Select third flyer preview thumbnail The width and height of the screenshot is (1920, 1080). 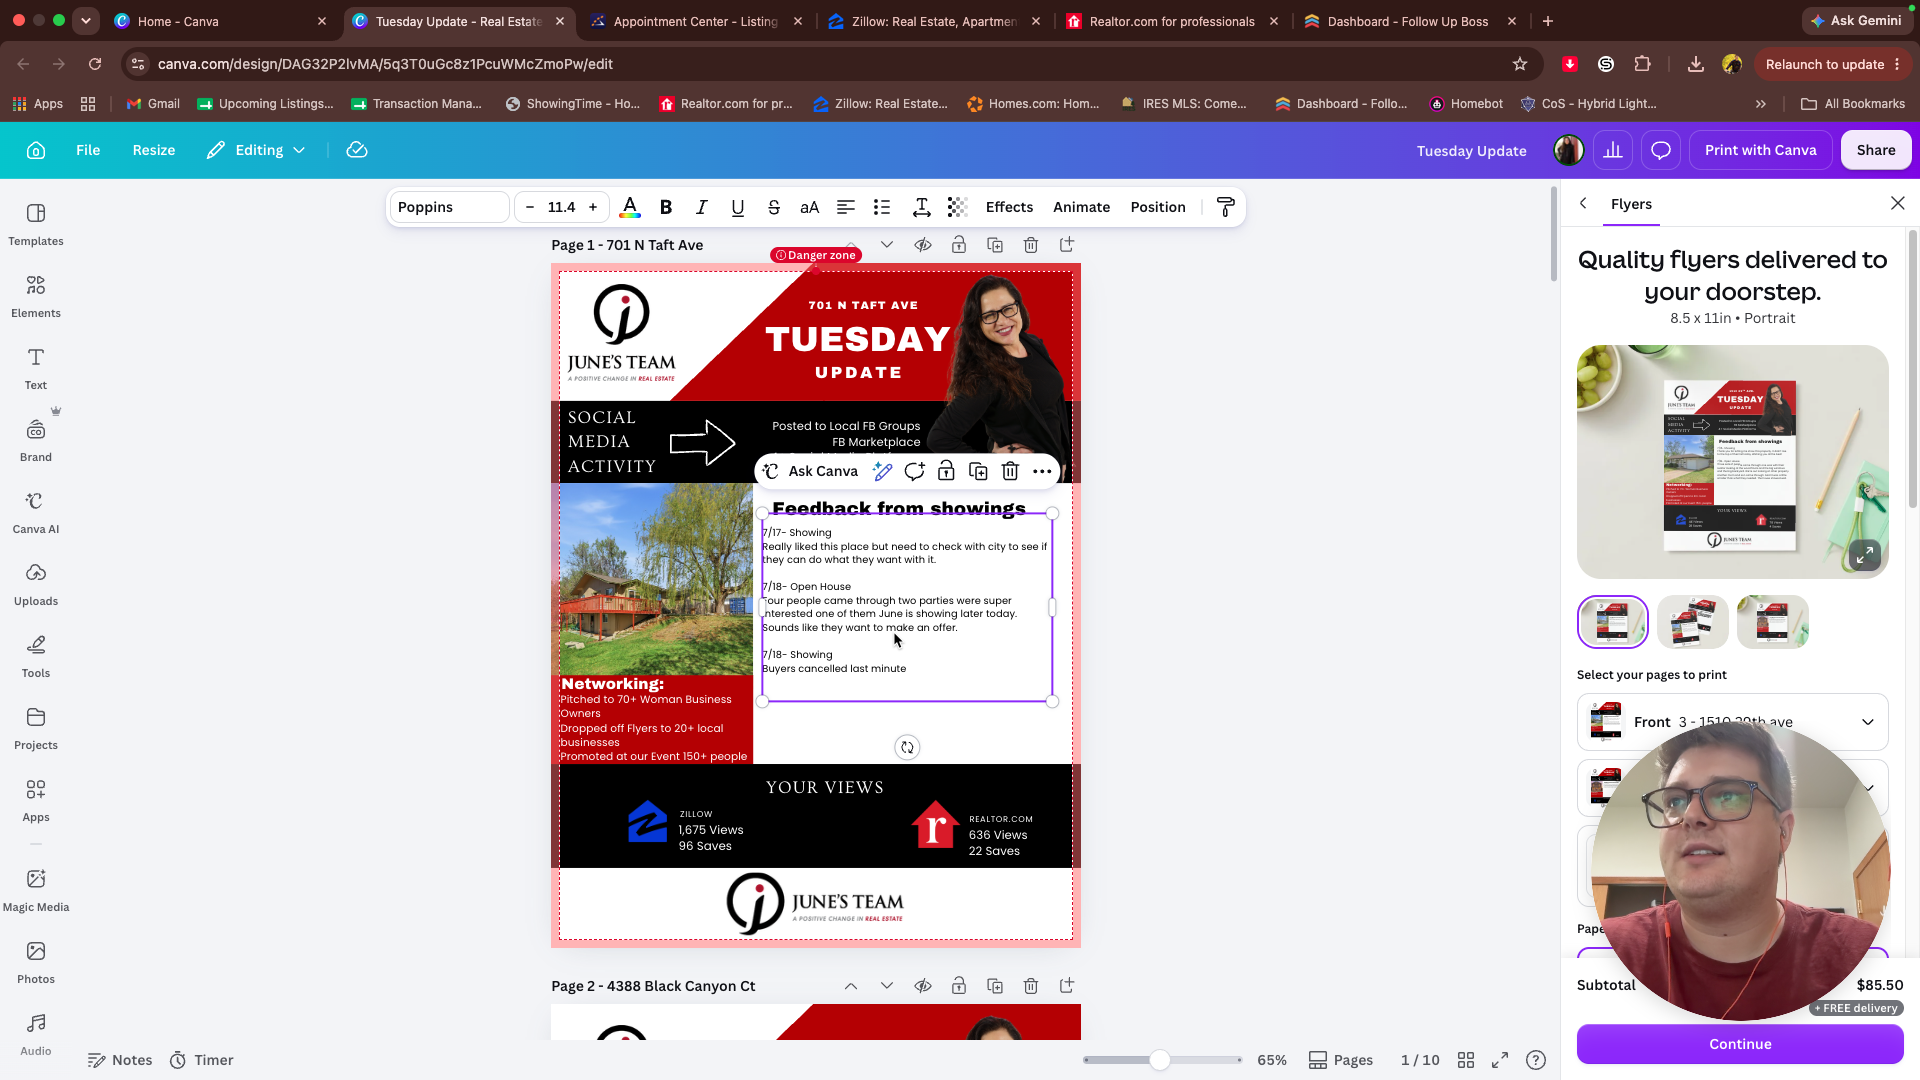click(1772, 622)
